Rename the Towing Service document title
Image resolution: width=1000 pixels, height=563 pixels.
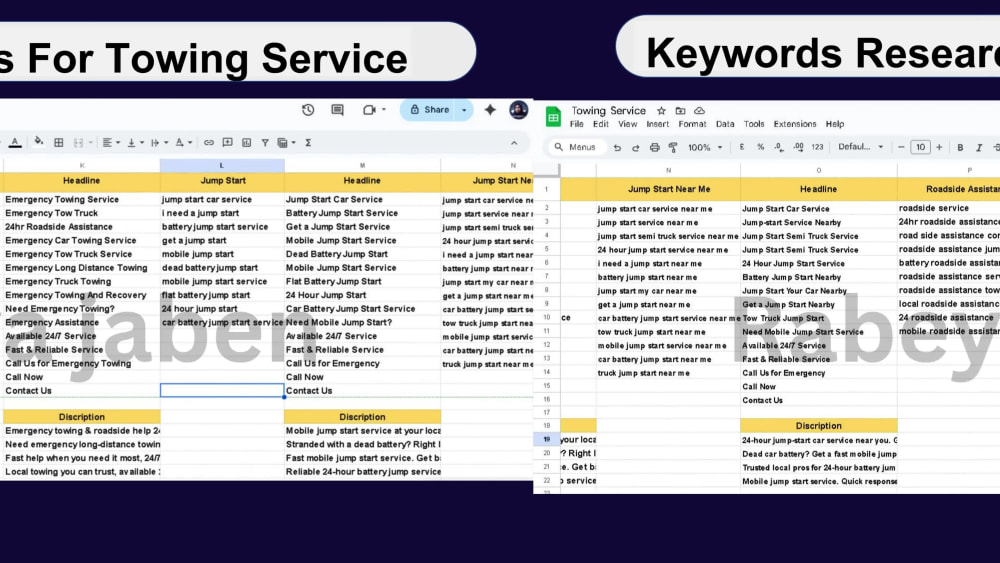click(608, 111)
